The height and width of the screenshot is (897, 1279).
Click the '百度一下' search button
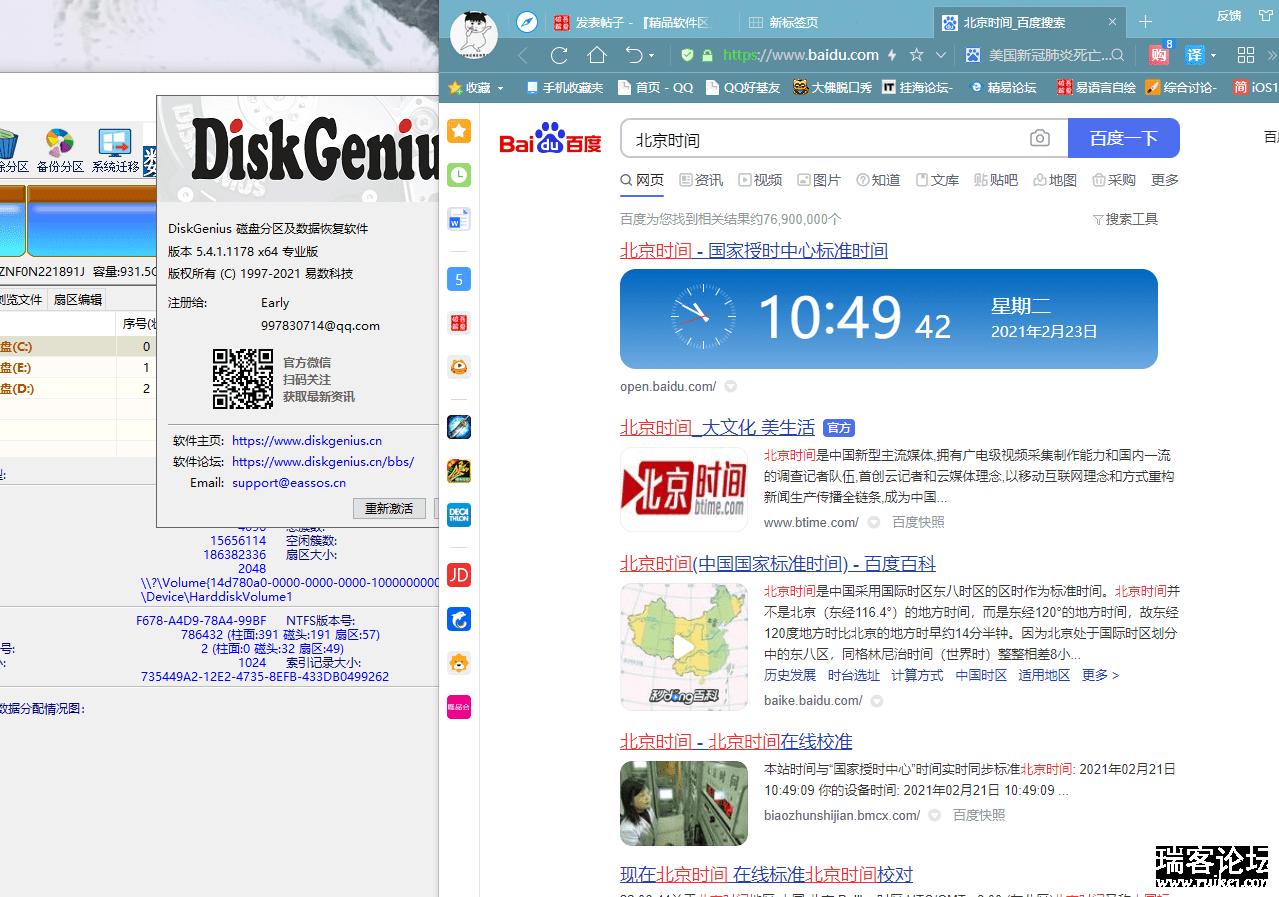tap(1124, 138)
